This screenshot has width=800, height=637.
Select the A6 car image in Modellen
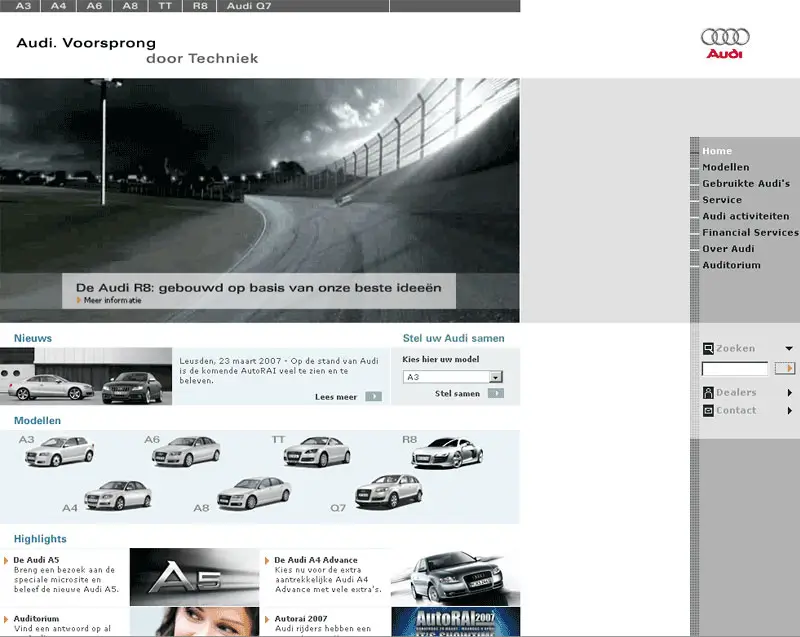point(186,451)
